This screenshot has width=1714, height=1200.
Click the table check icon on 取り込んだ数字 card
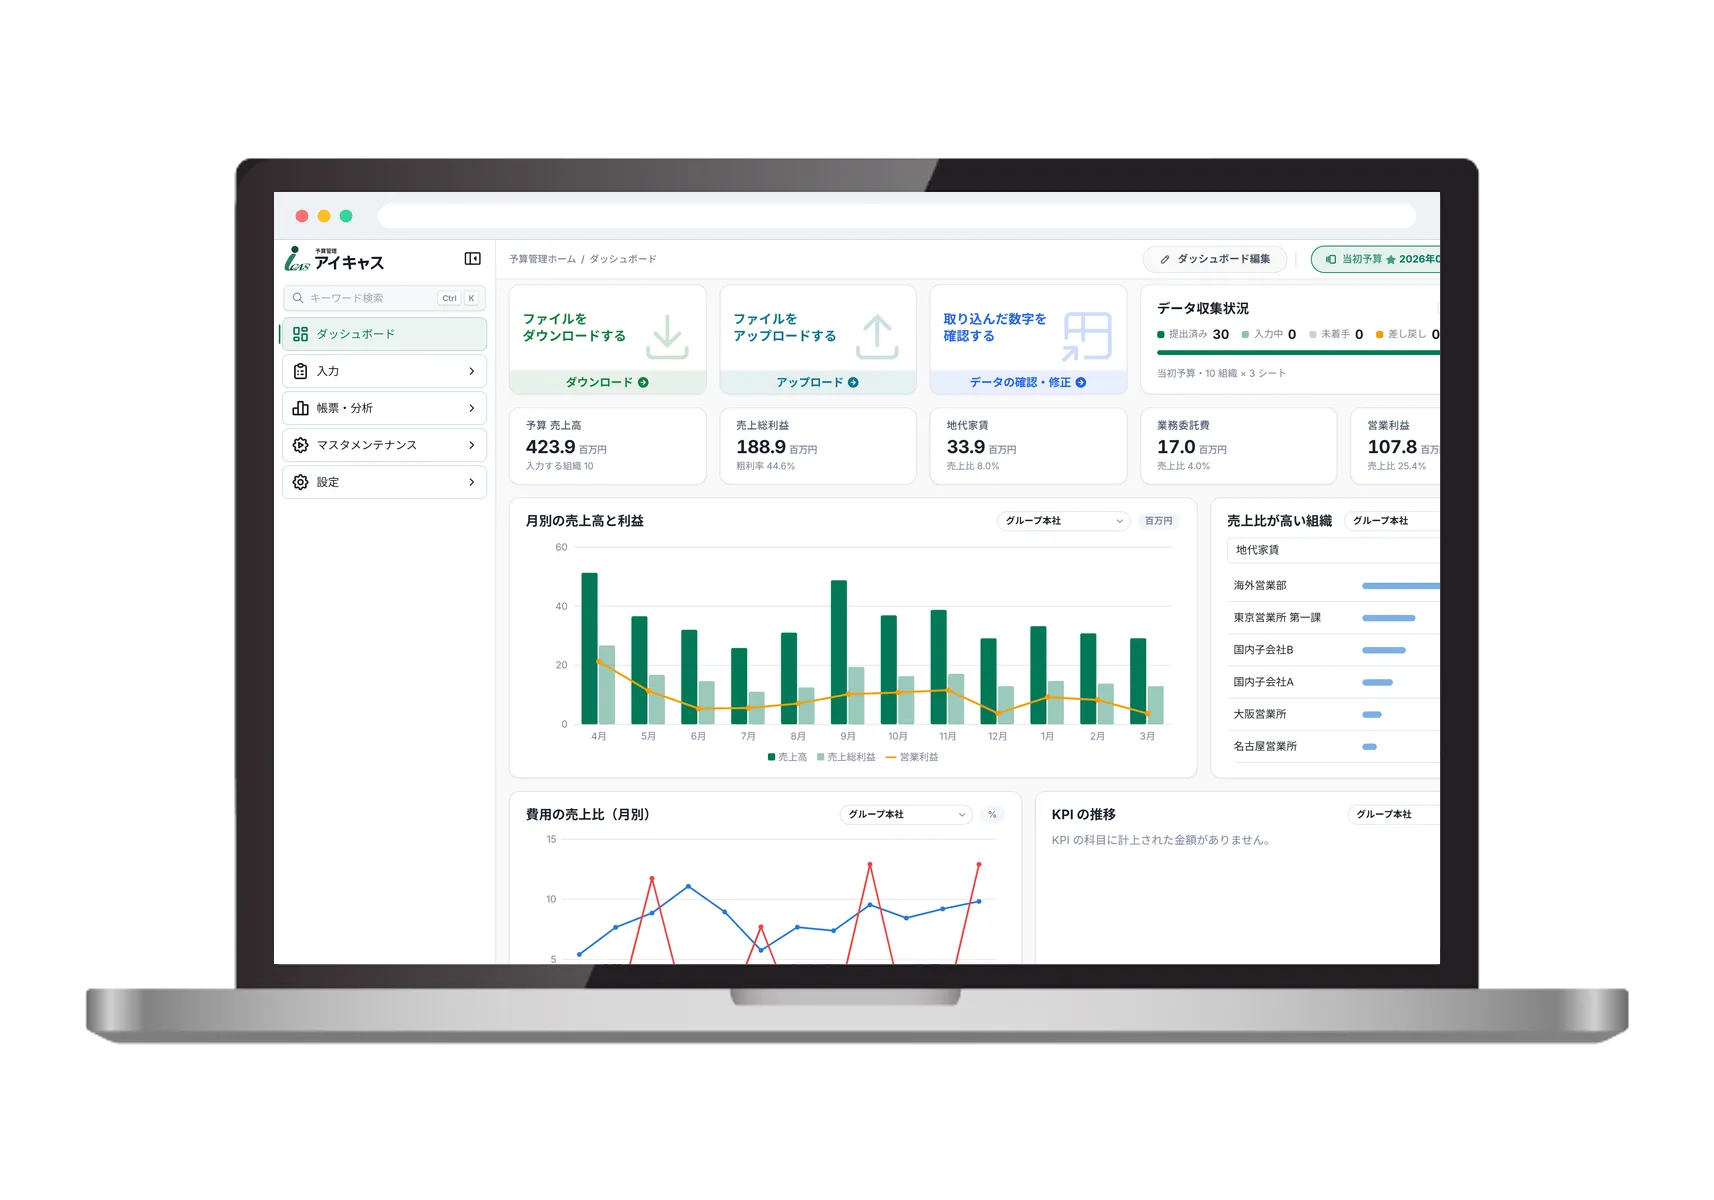point(1087,336)
